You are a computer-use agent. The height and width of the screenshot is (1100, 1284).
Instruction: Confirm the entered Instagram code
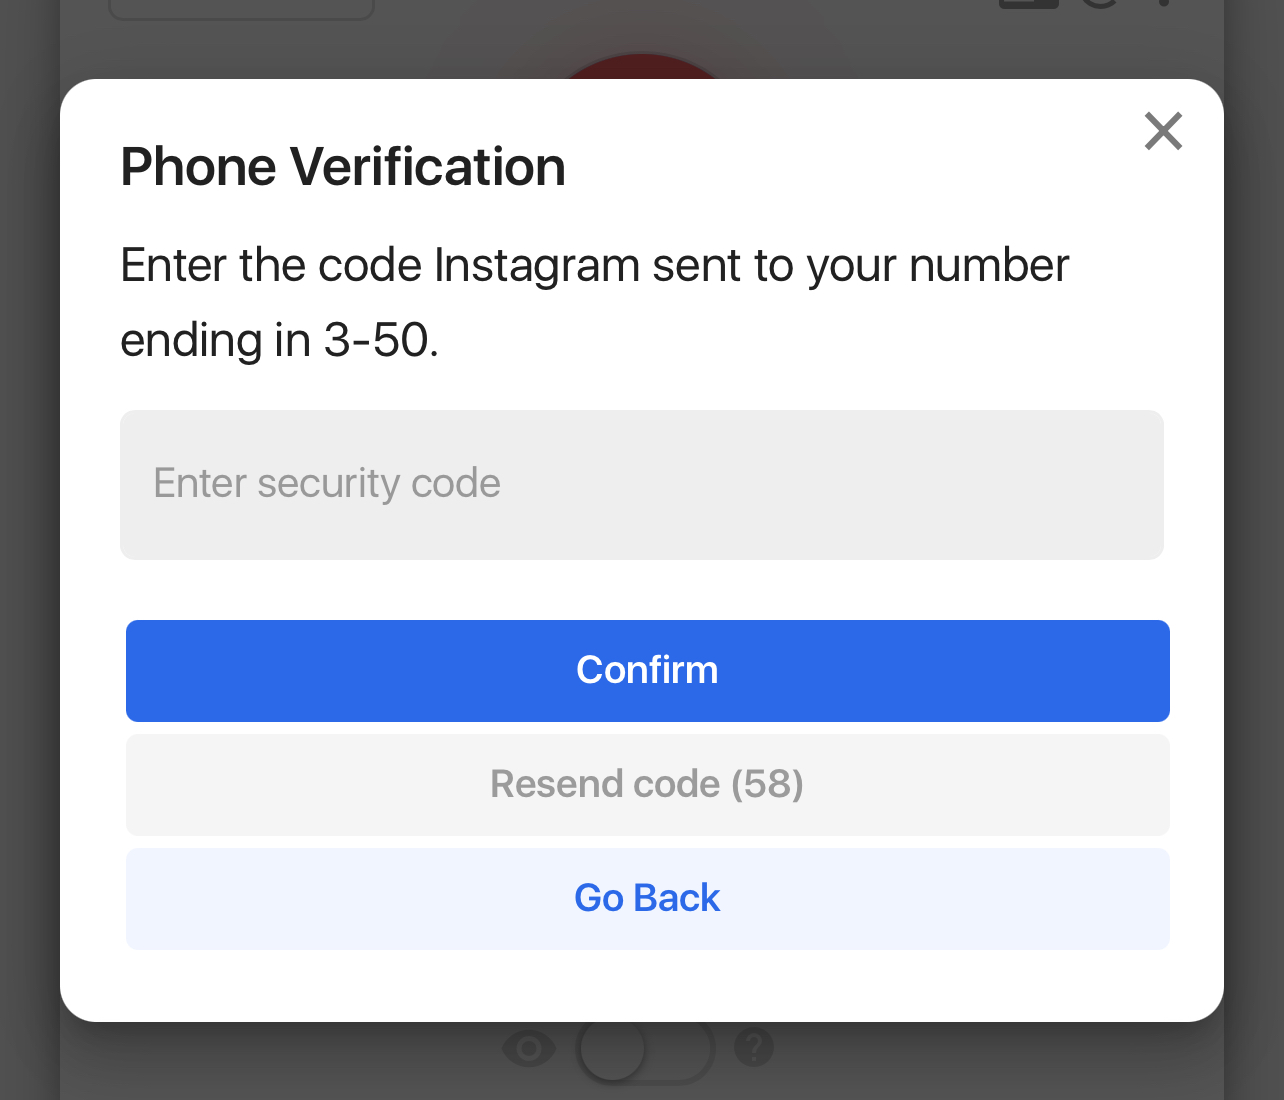(647, 671)
